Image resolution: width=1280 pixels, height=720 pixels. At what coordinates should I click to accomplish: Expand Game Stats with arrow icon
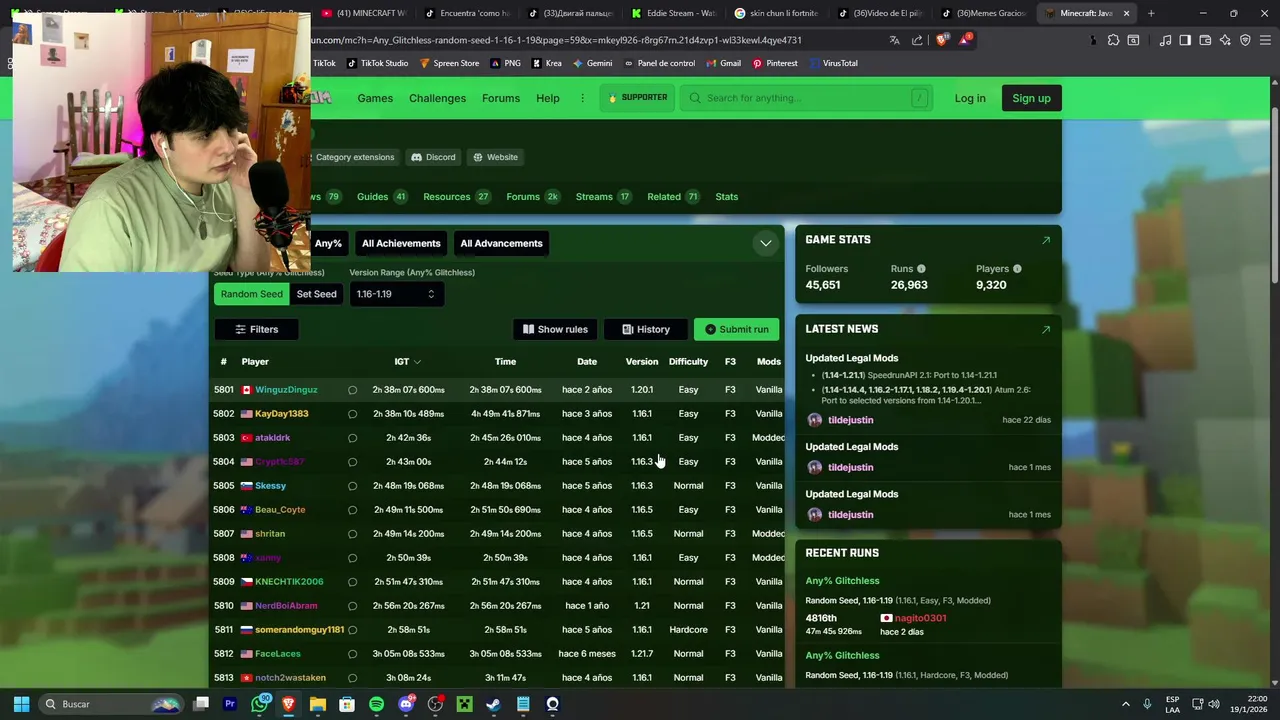pyautogui.click(x=1046, y=240)
